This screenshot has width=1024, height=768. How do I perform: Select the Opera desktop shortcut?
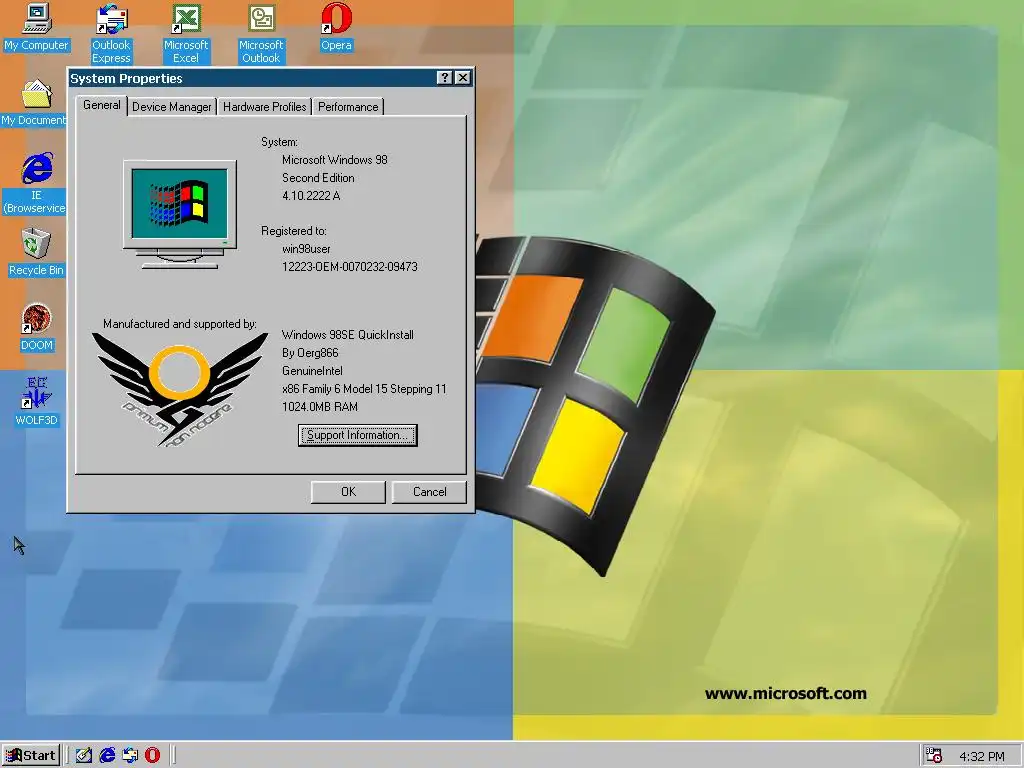[336, 26]
